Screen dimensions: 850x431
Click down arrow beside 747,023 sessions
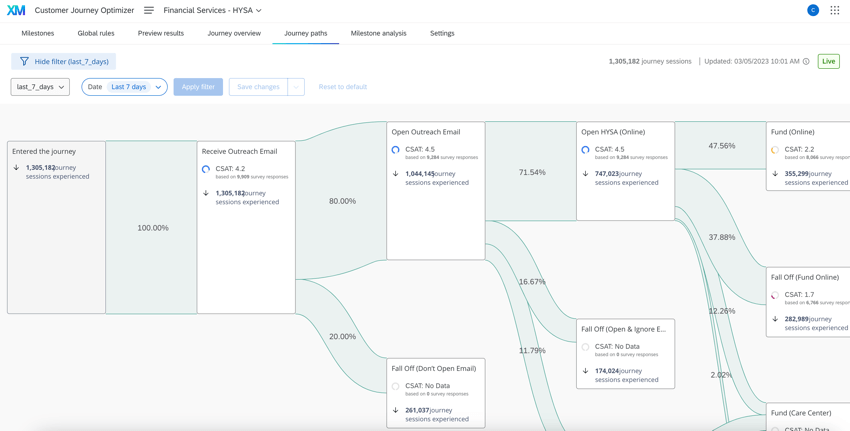coord(585,173)
